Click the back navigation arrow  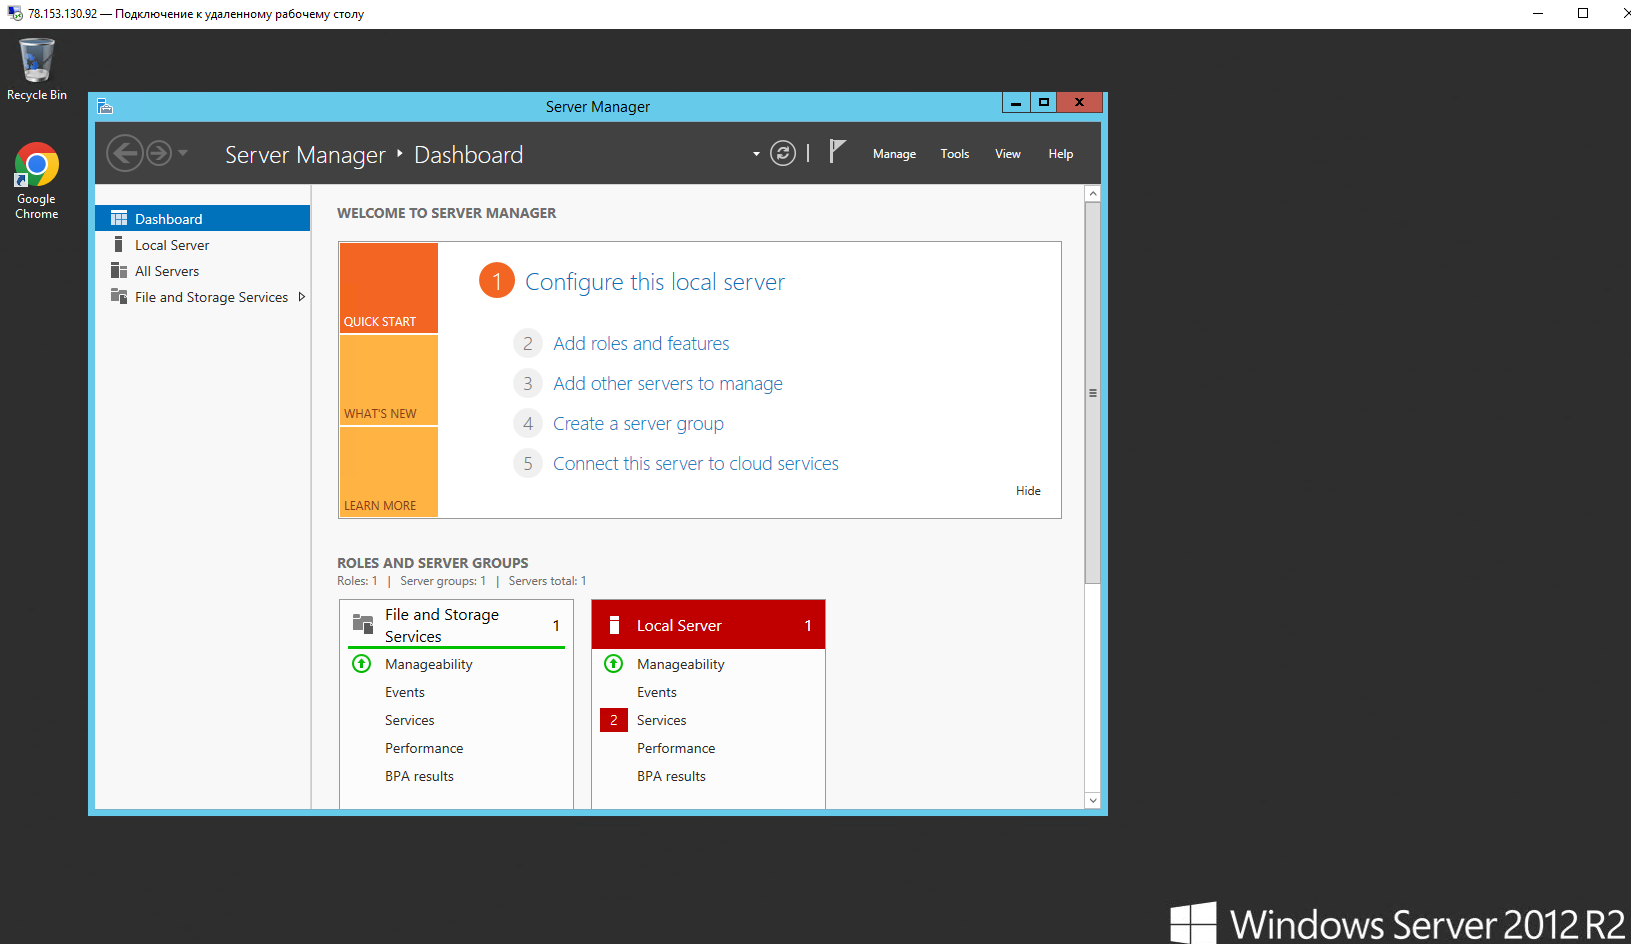(124, 154)
